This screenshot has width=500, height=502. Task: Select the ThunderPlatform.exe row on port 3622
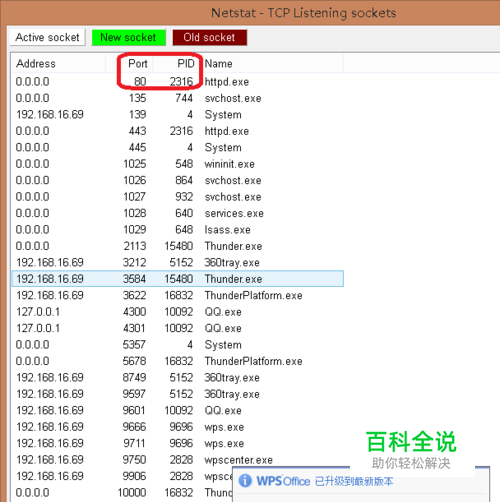click(x=178, y=295)
